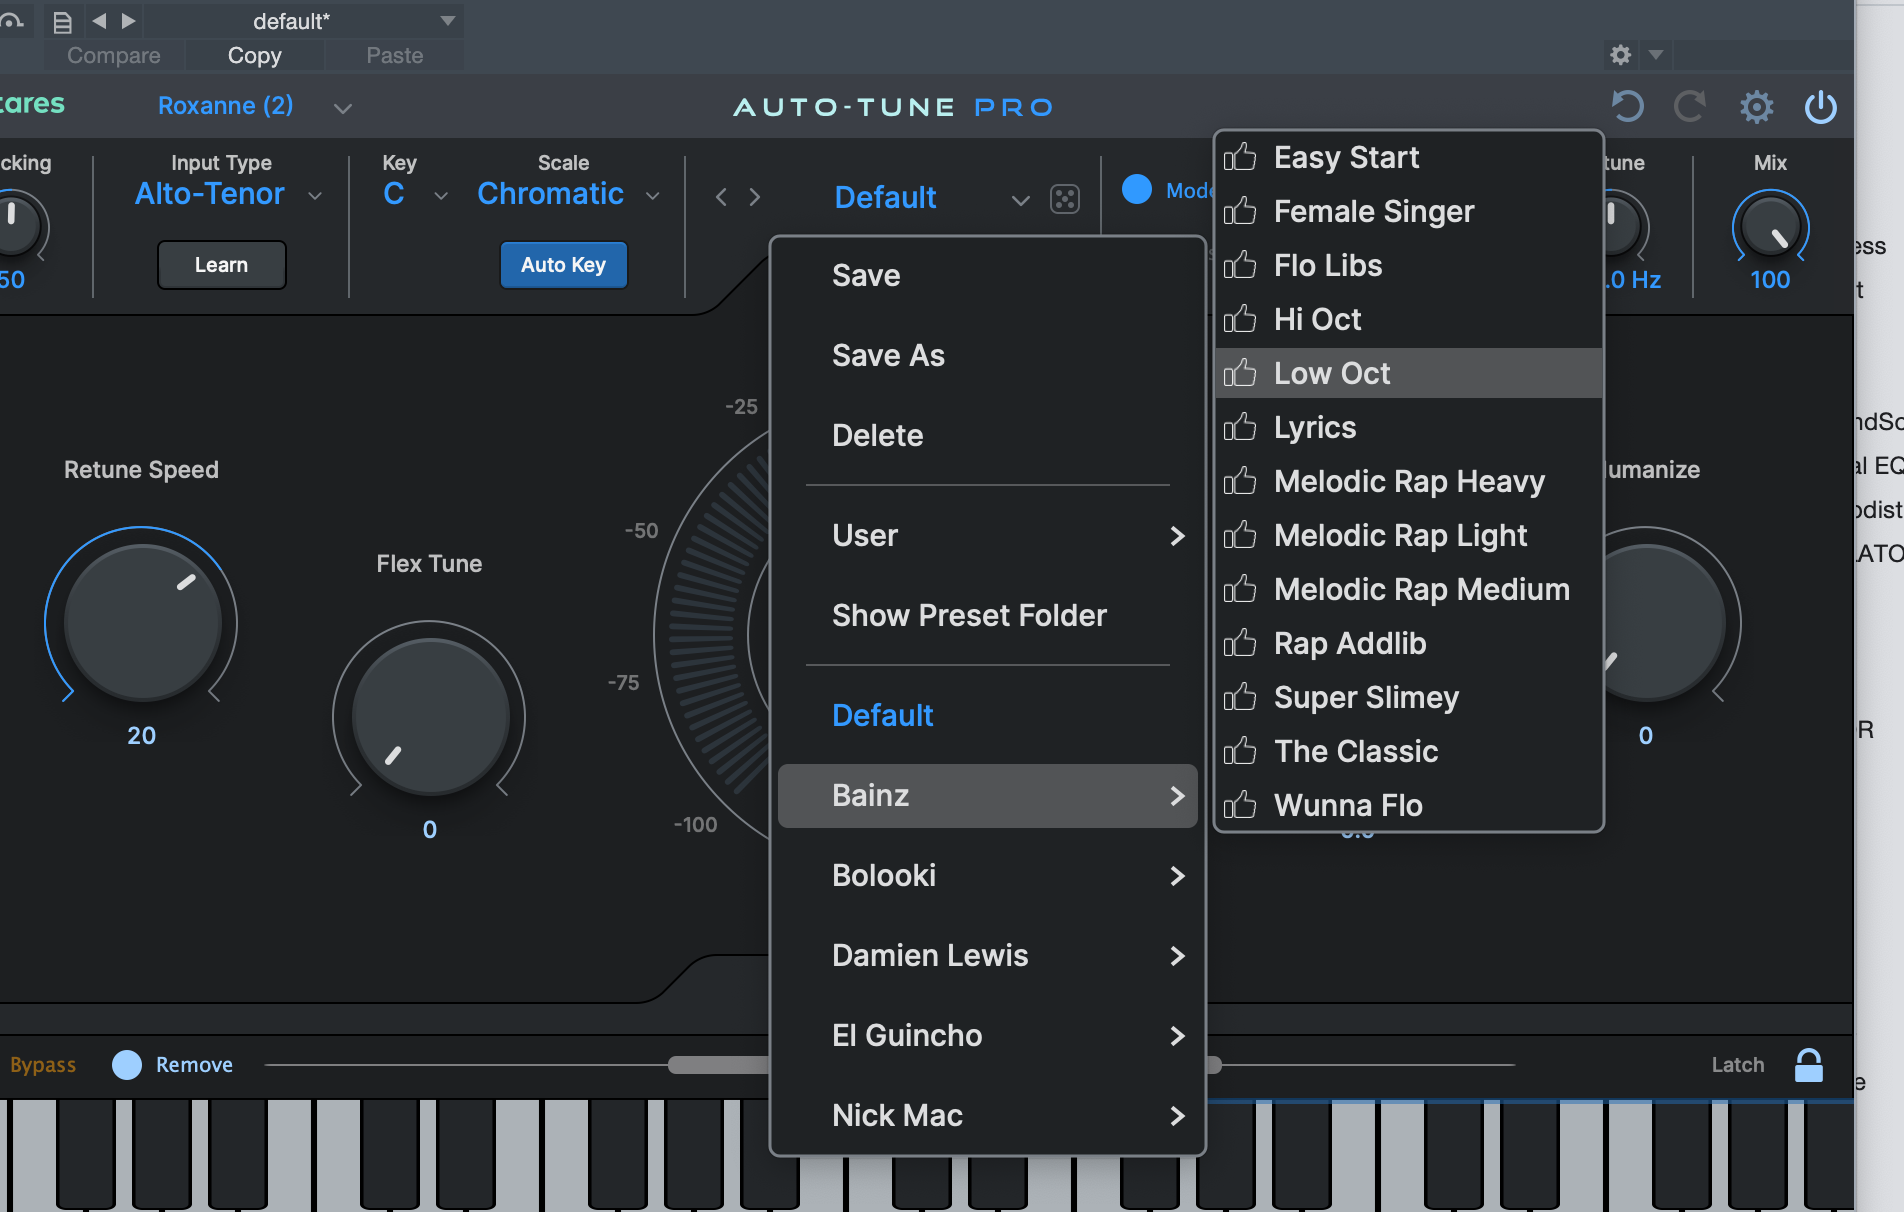Open the Auto-Tune settings gear
This screenshot has height=1212, width=1904.
(1757, 106)
